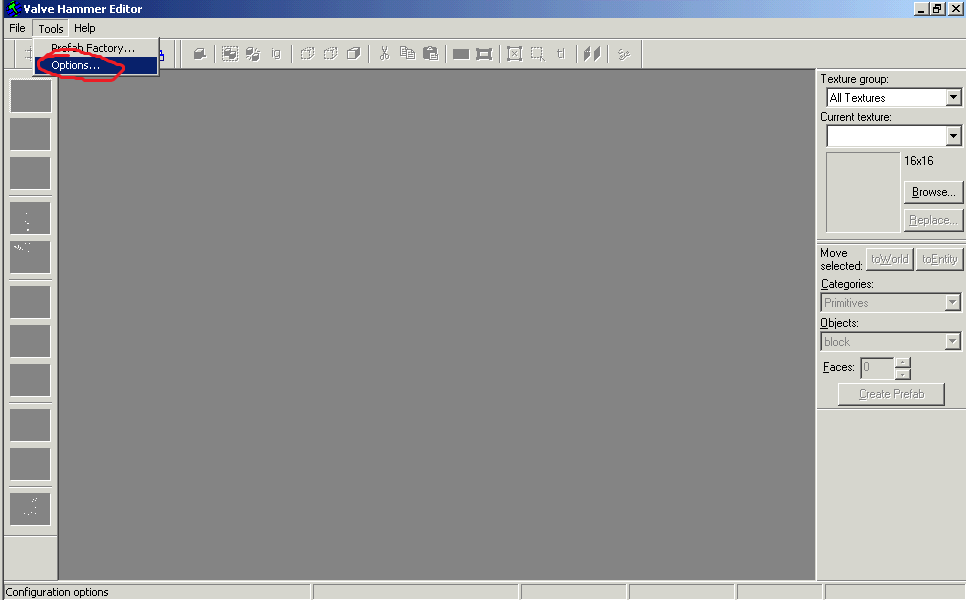Decrease Faces with the down spinner arrow
The width and height of the screenshot is (966, 600).
click(903, 374)
